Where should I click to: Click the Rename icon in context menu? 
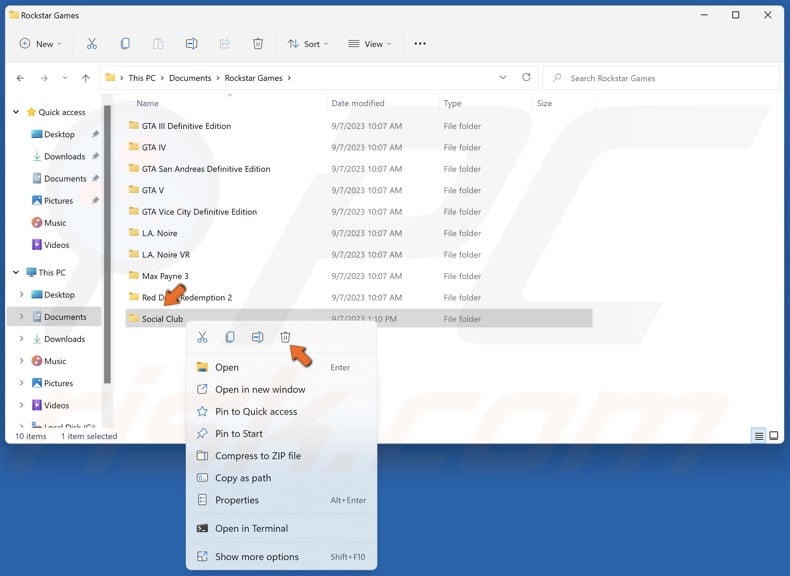pyautogui.click(x=257, y=337)
